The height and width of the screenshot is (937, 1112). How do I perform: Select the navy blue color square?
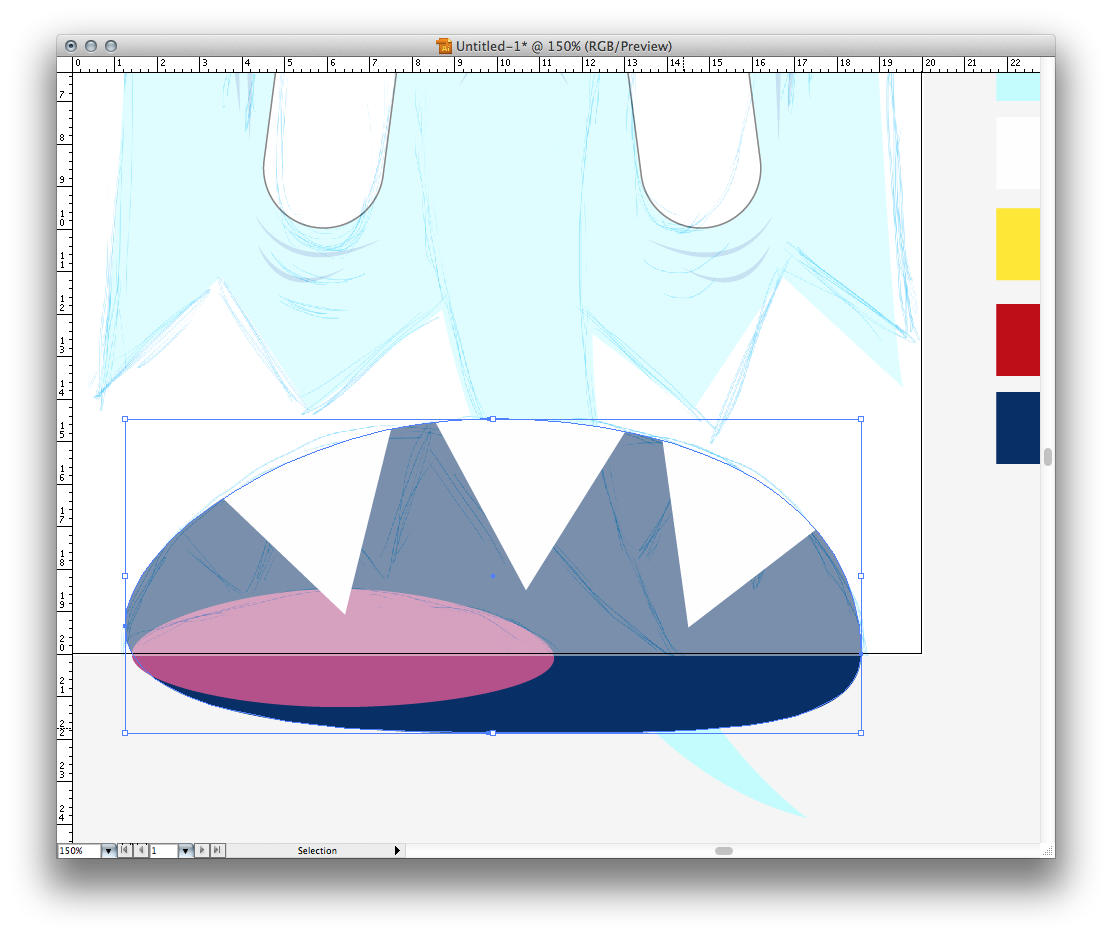1017,428
